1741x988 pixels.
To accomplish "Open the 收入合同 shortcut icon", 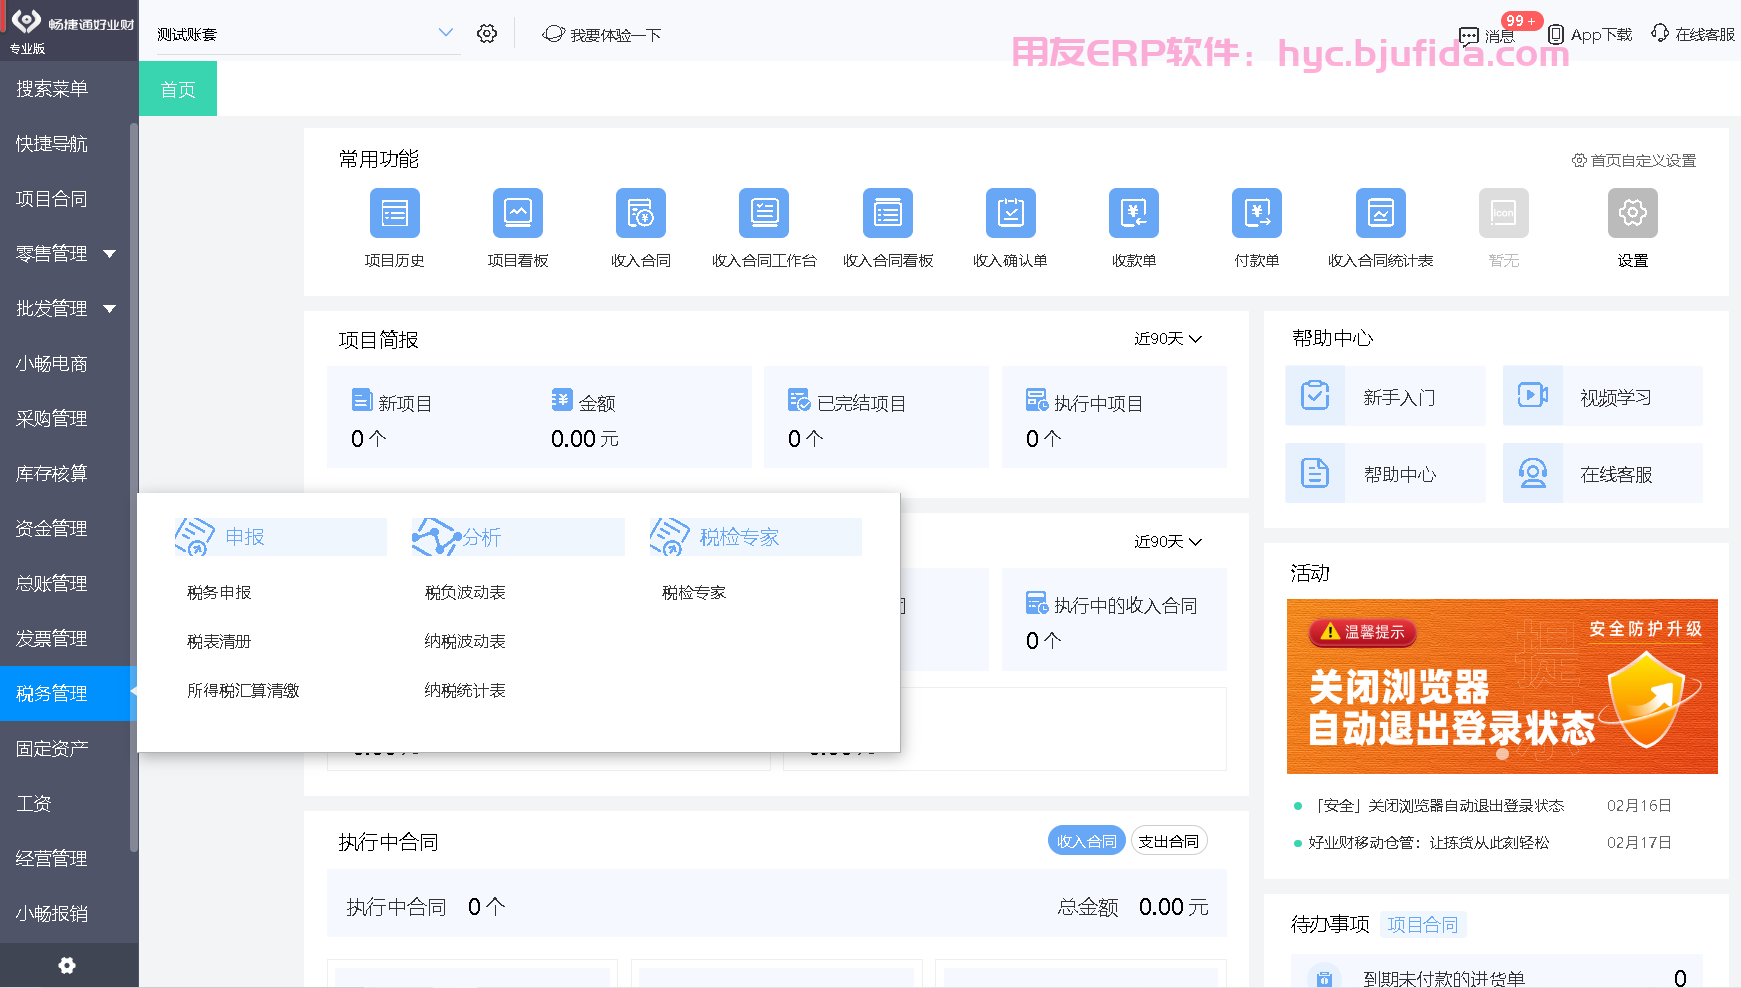I will point(640,213).
